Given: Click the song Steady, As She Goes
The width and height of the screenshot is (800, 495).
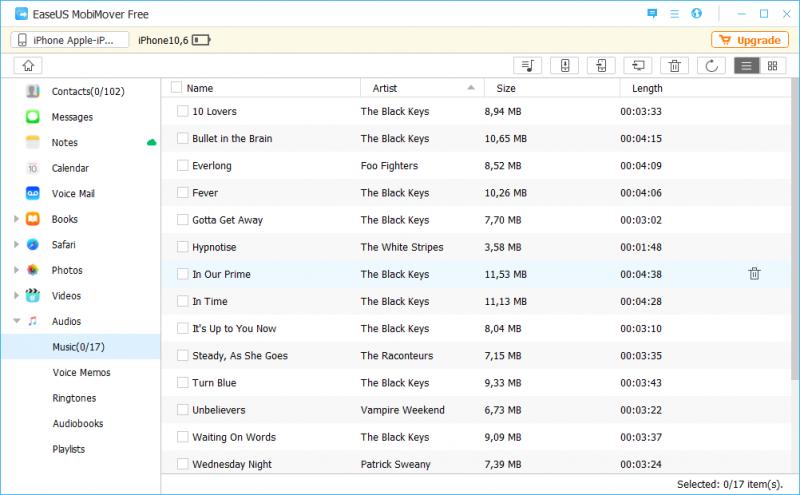Looking at the screenshot, I should click(240, 356).
